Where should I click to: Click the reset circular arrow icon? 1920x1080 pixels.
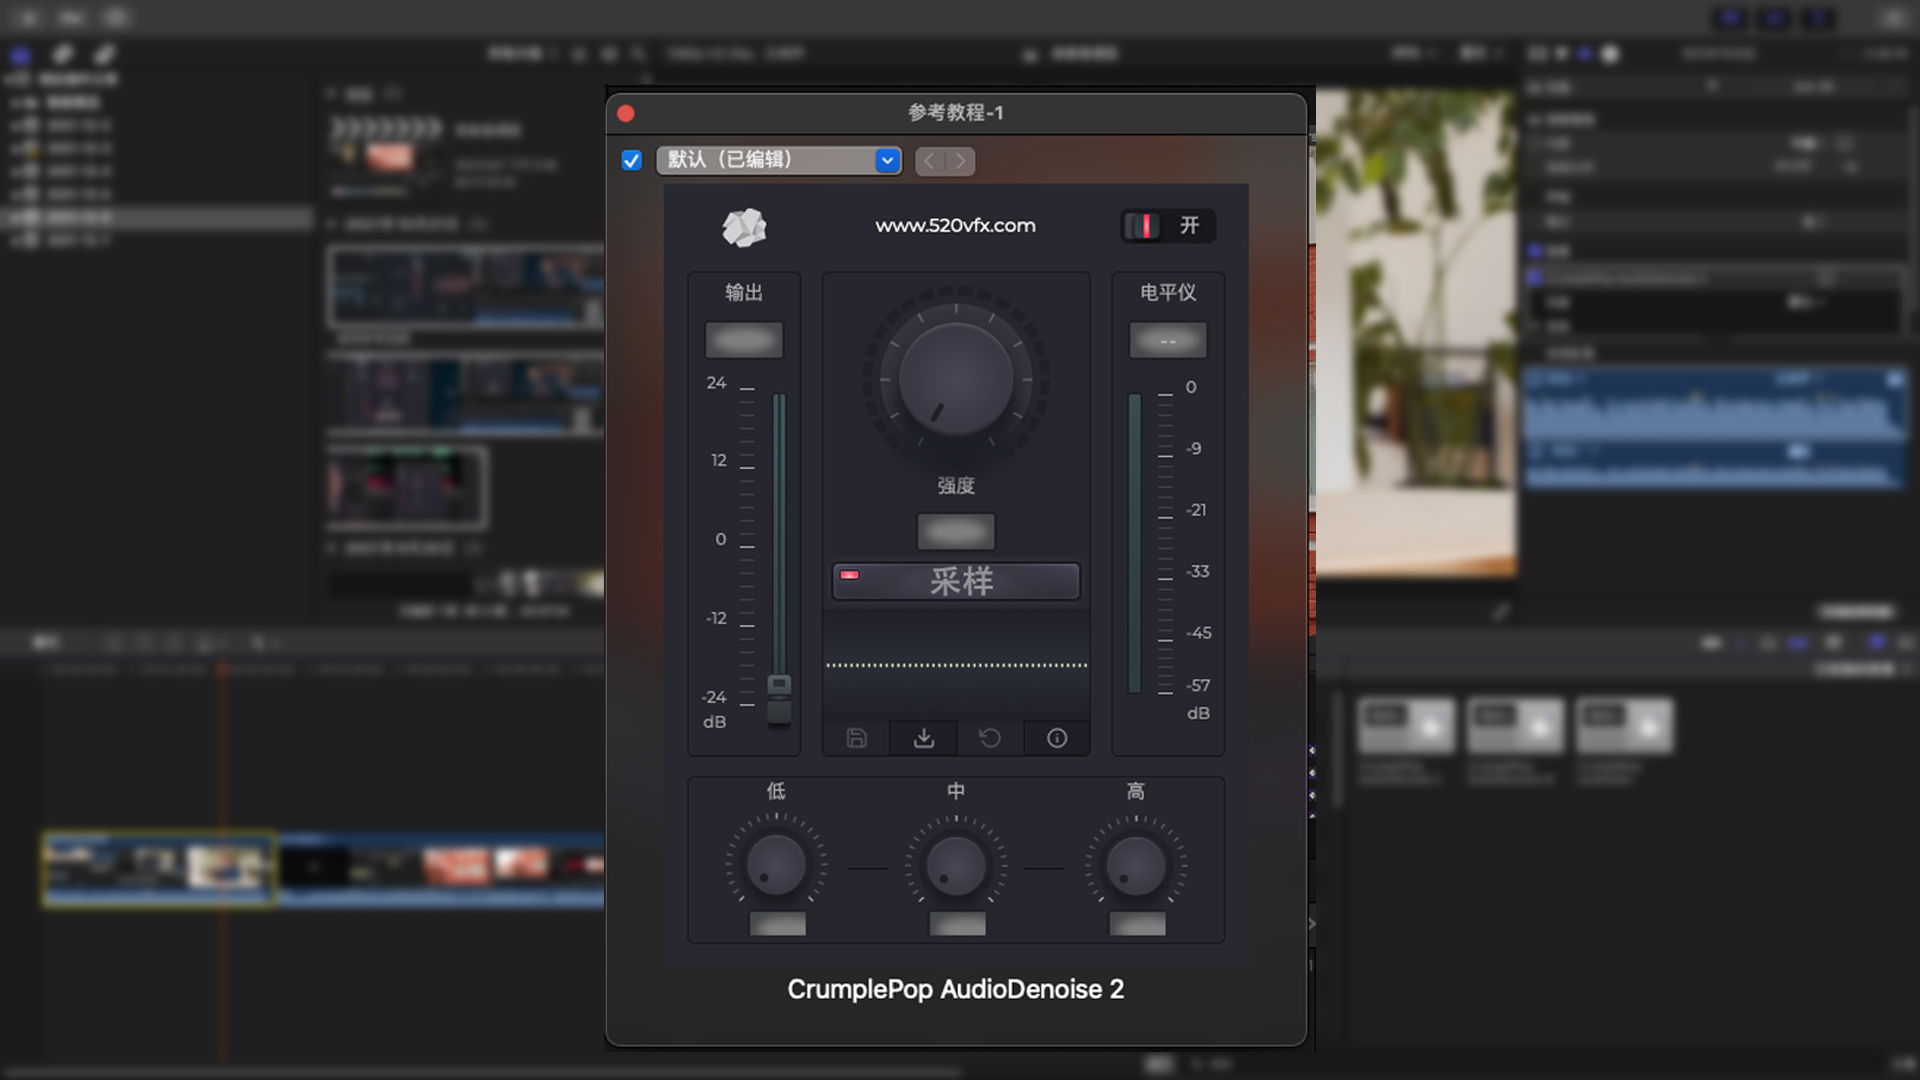[x=989, y=738]
